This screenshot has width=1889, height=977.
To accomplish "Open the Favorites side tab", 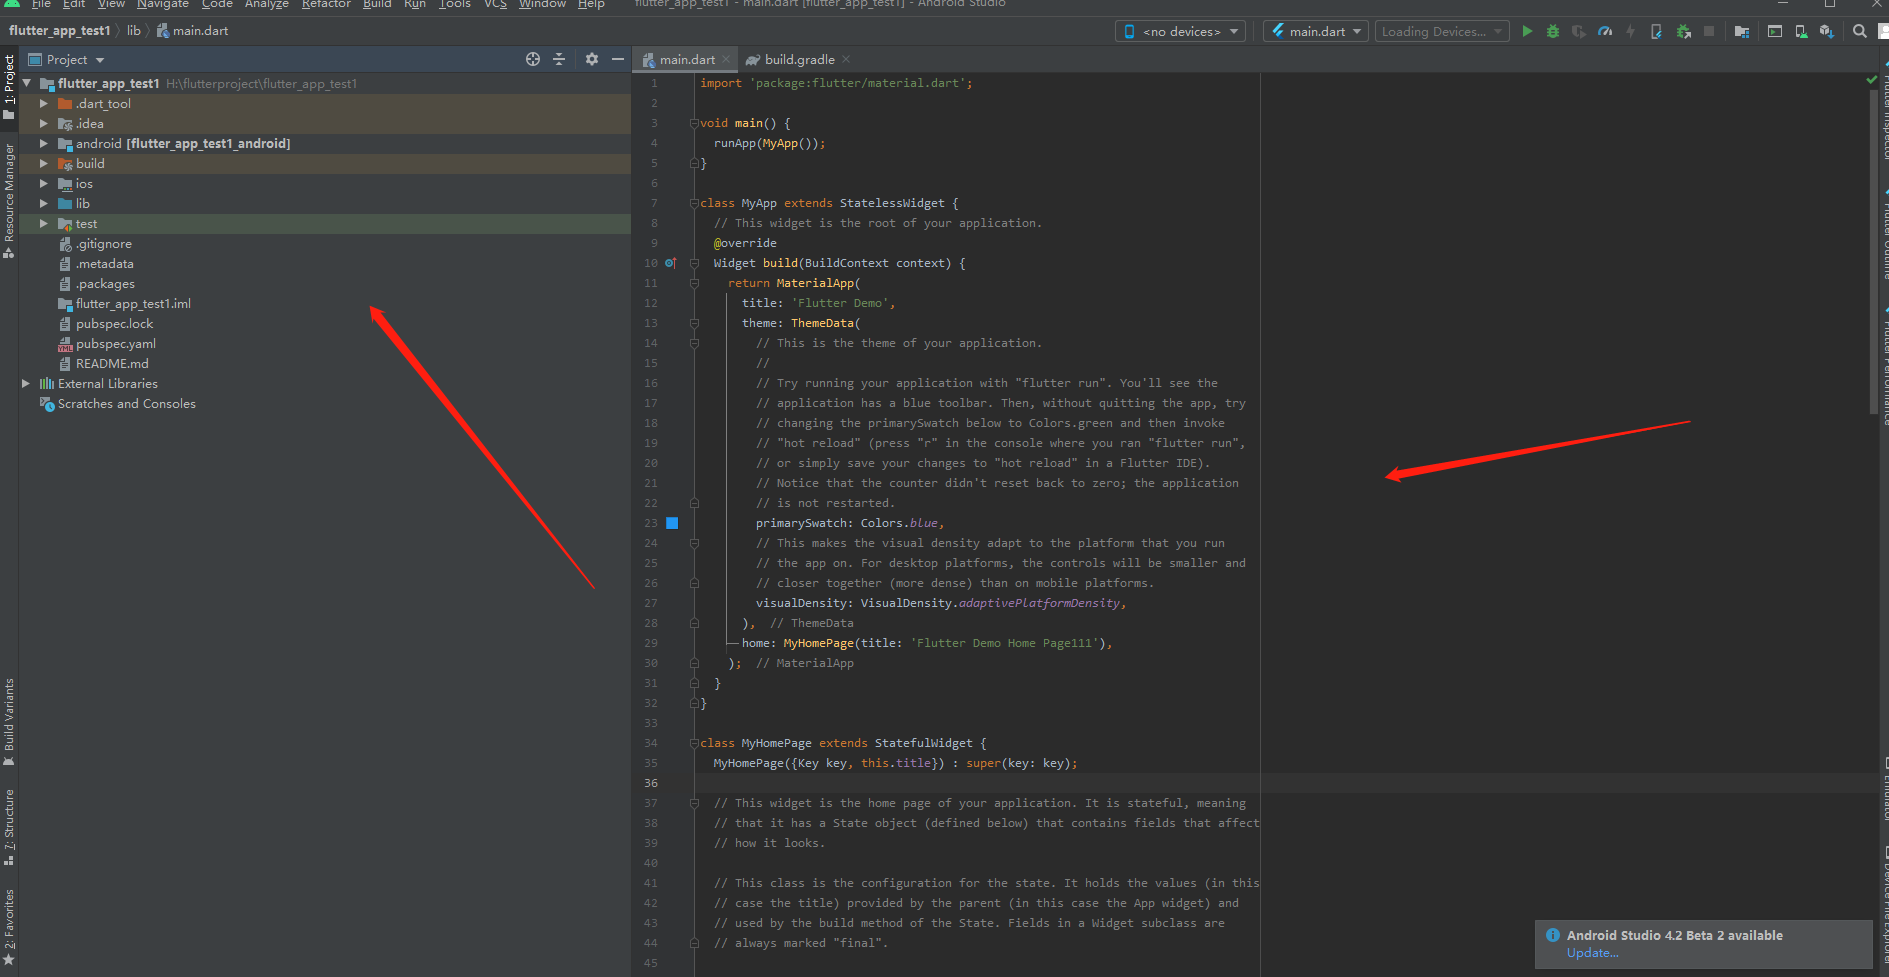I will coord(9,926).
